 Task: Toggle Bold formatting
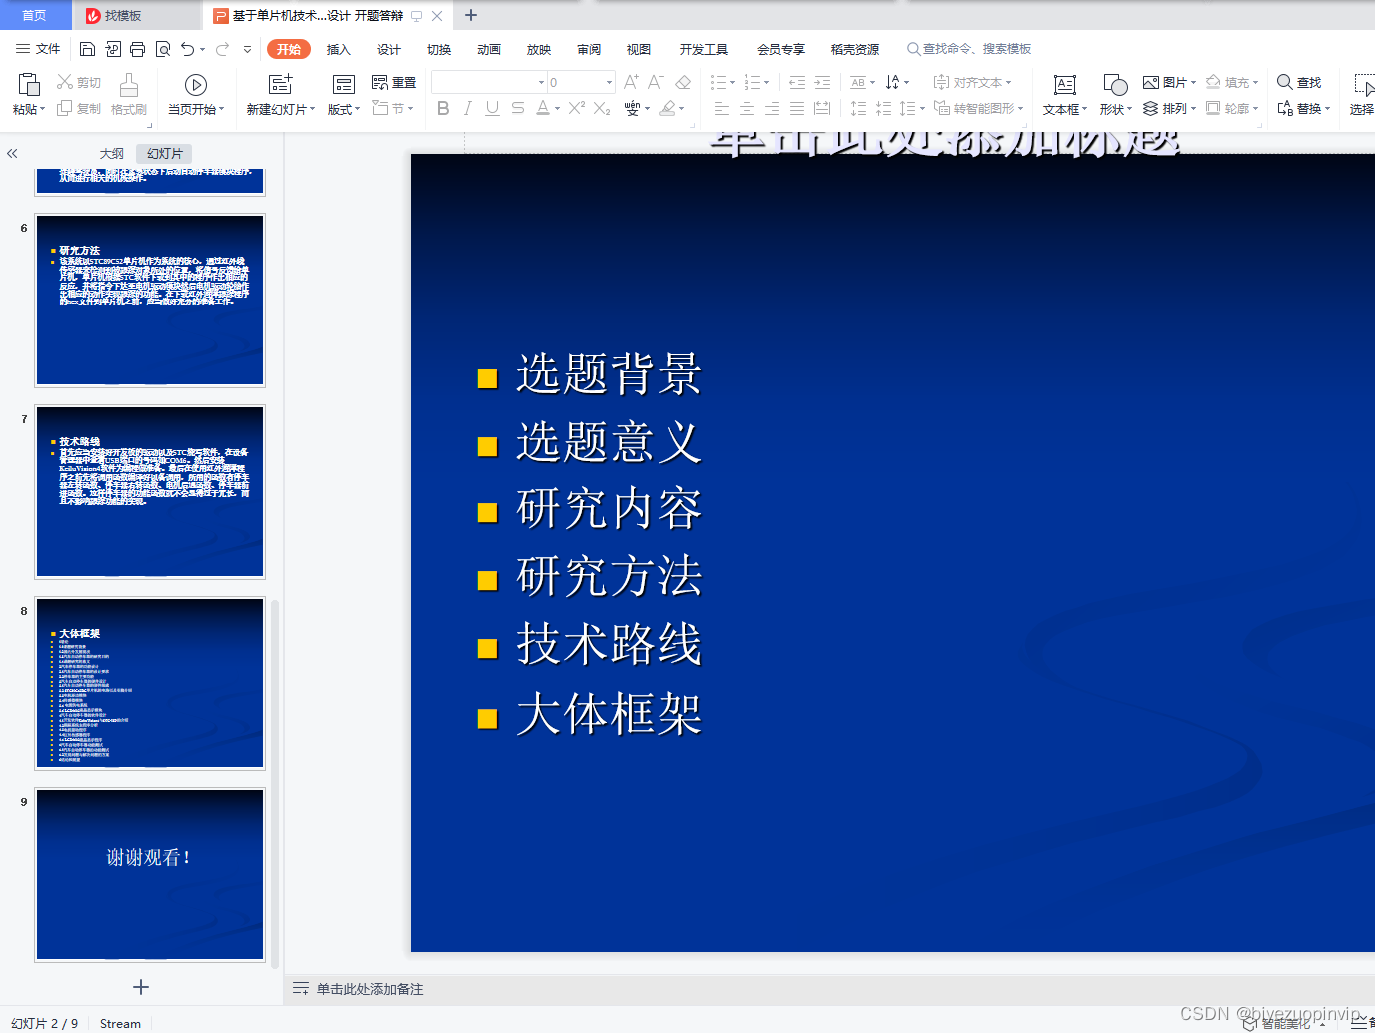[x=443, y=108]
